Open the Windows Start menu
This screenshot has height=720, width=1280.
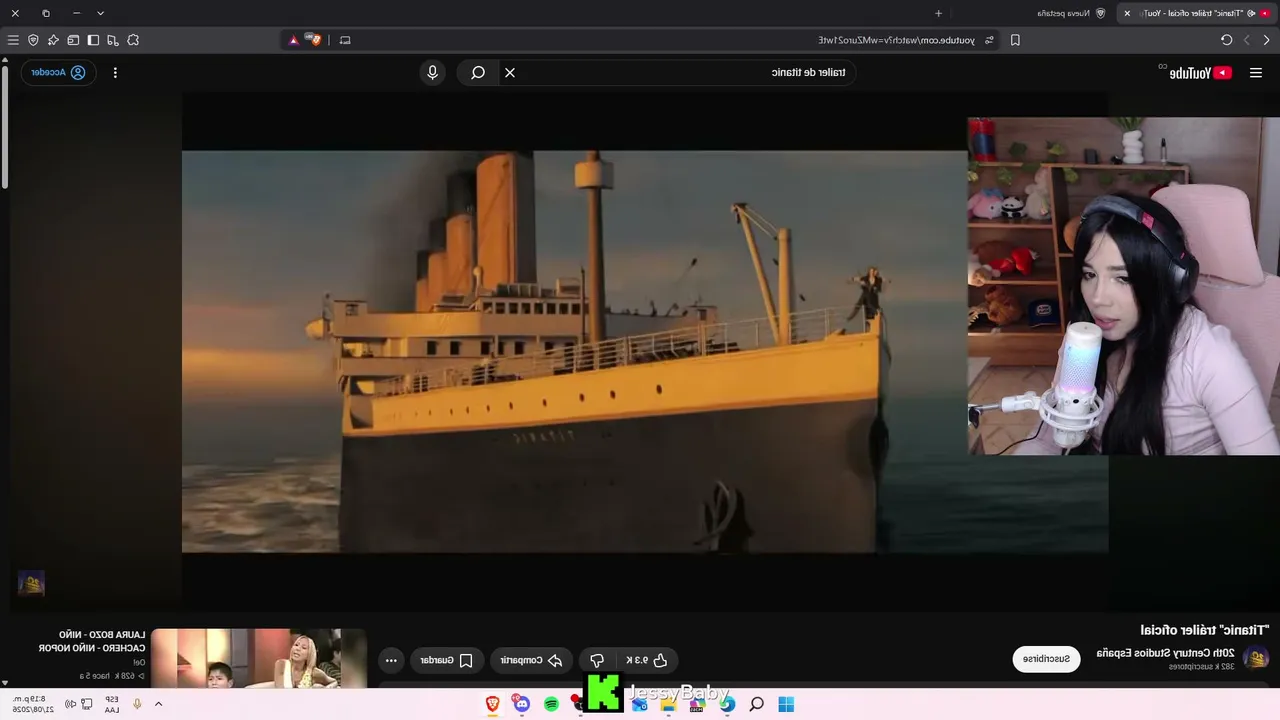pyautogui.click(x=786, y=704)
